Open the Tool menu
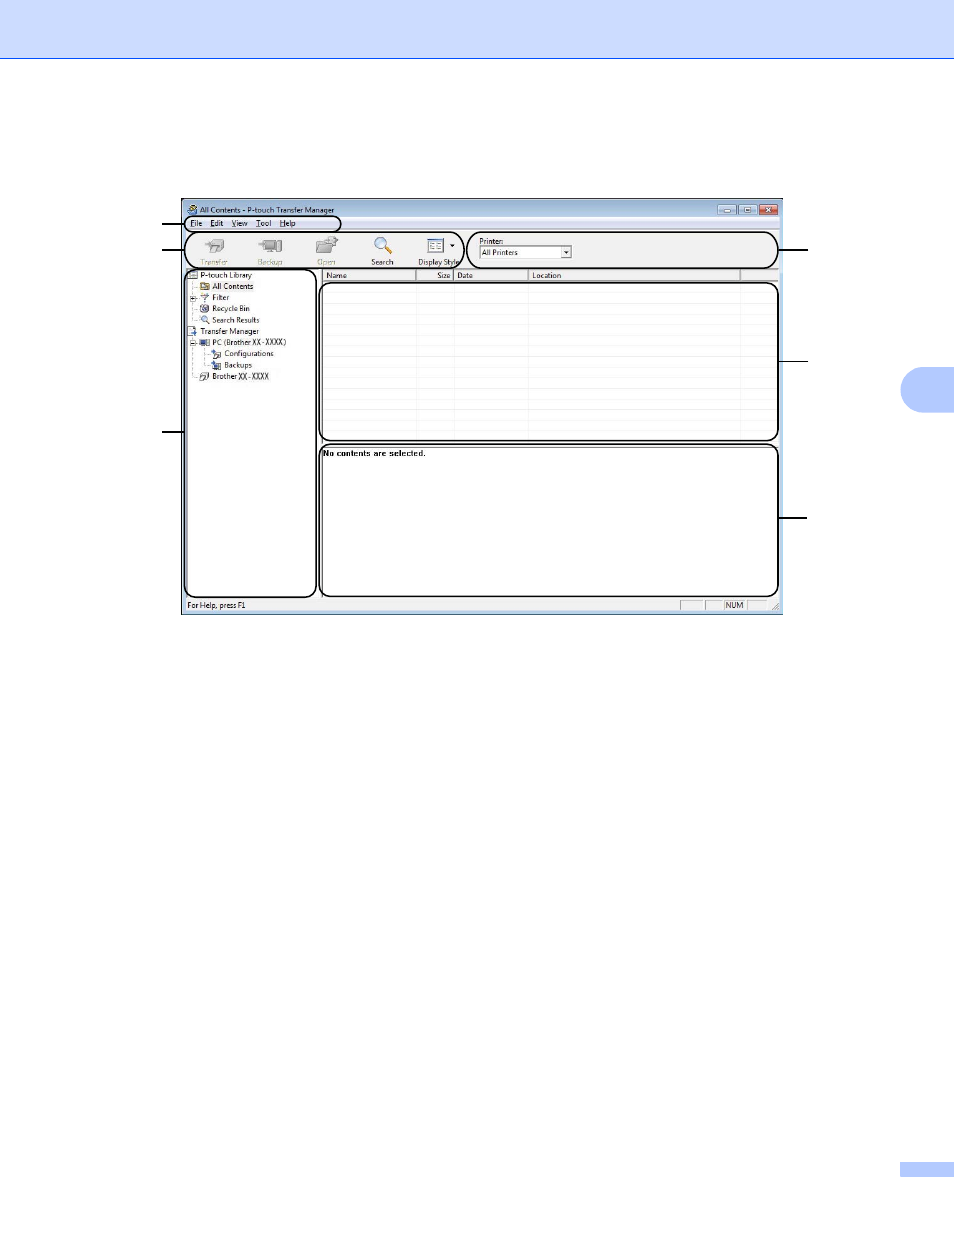954x1235 pixels. tap(264, 224)
